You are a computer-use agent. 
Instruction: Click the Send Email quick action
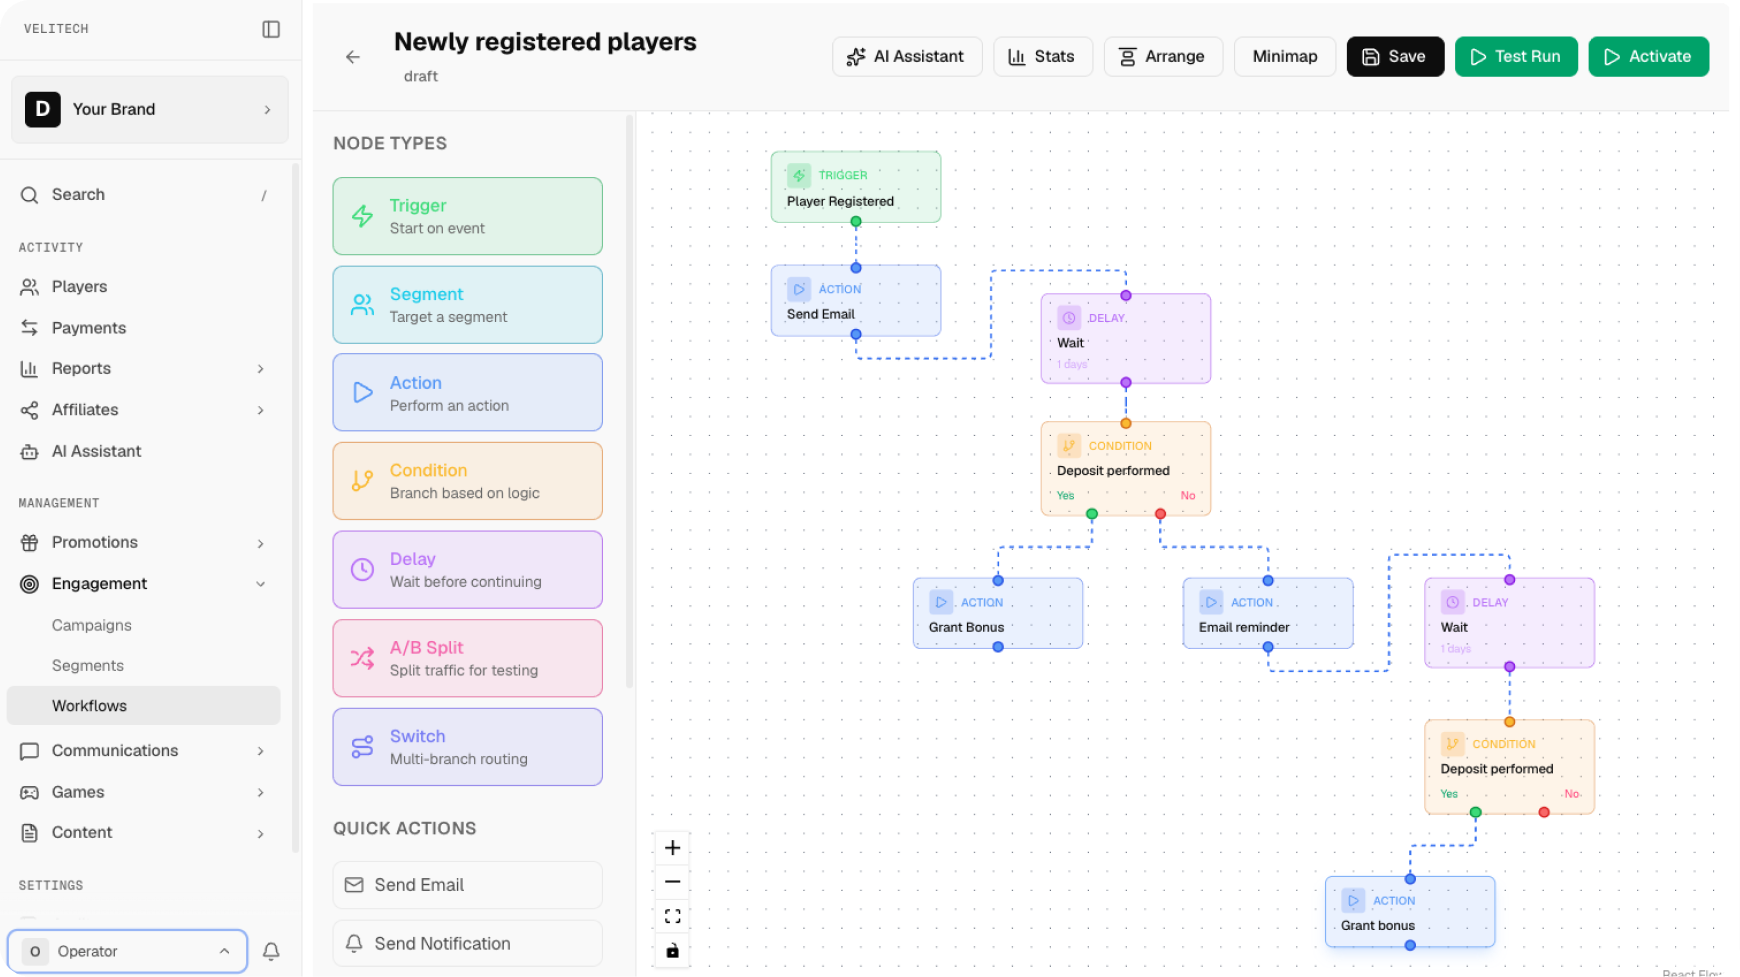pyautogui.click(x=468, y=885)
